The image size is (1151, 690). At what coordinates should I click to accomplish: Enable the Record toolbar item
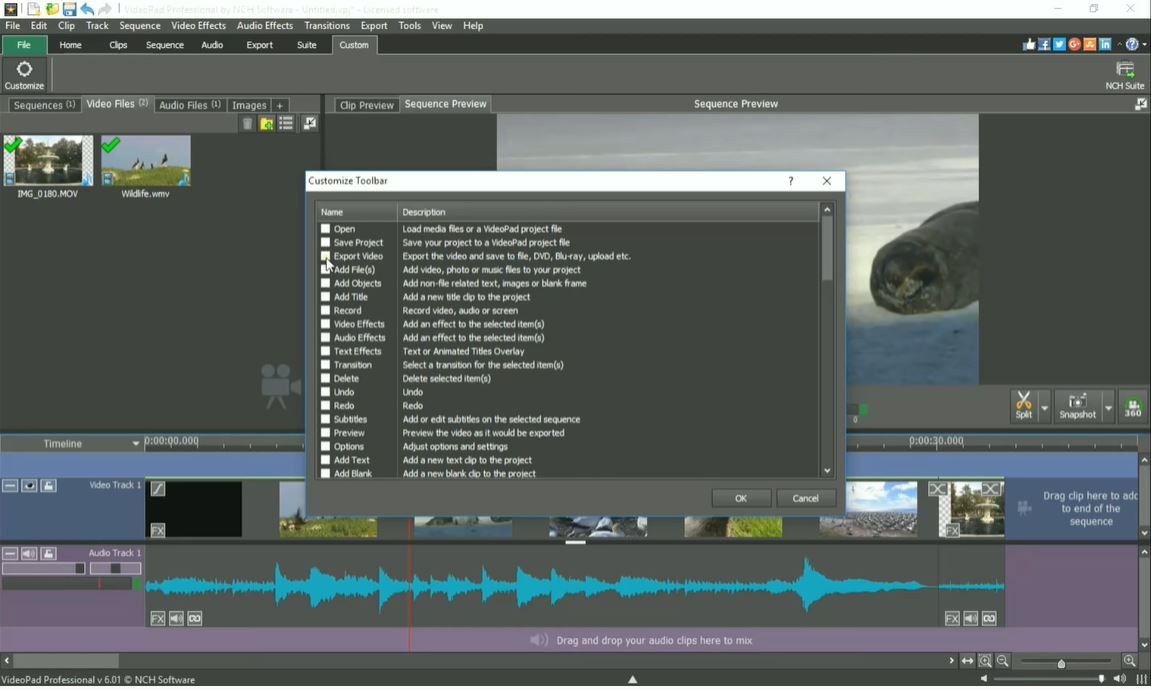click(325, 310)
